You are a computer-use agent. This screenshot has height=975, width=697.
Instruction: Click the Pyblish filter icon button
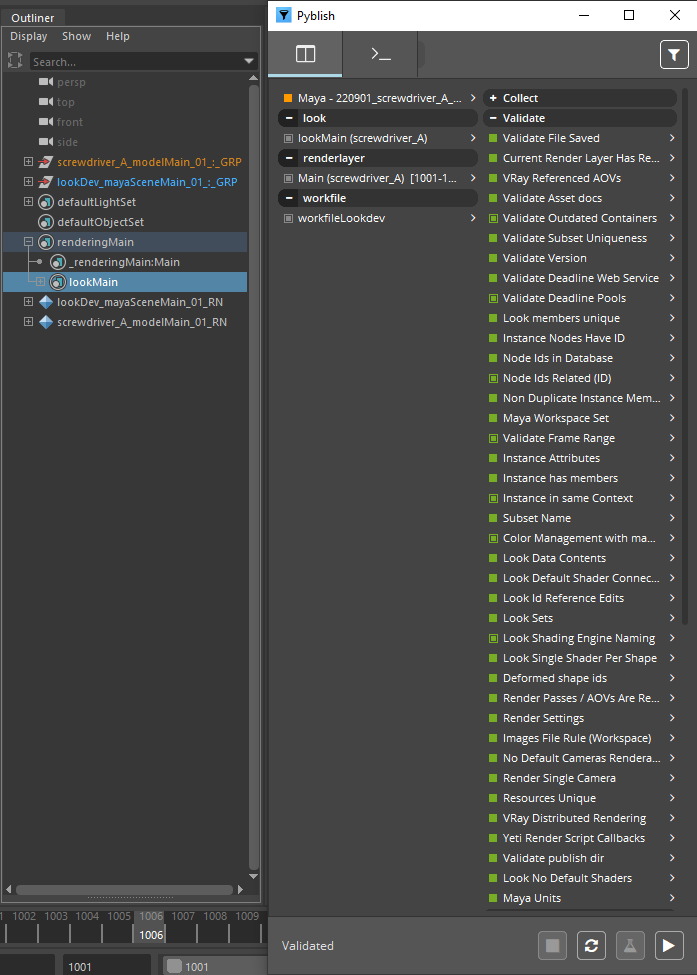(x=674, y=55)
